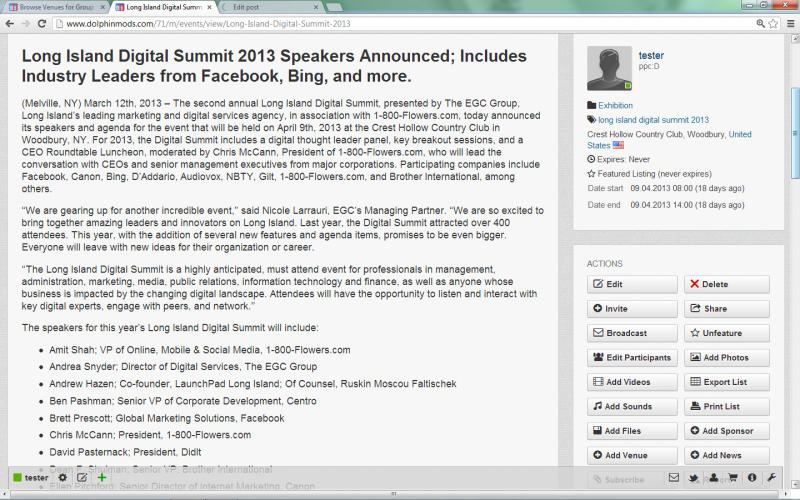The height and width of the screenshot is (500, 800).
Task: Click the horizontal scrollbar at bottom
Action: click(x=393, y=493)
